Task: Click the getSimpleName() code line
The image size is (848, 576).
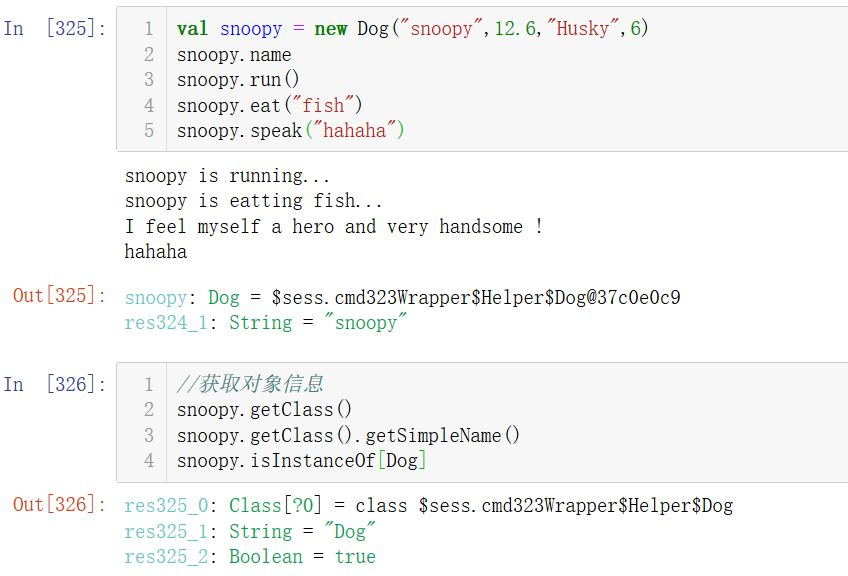Action: [348, 435]
